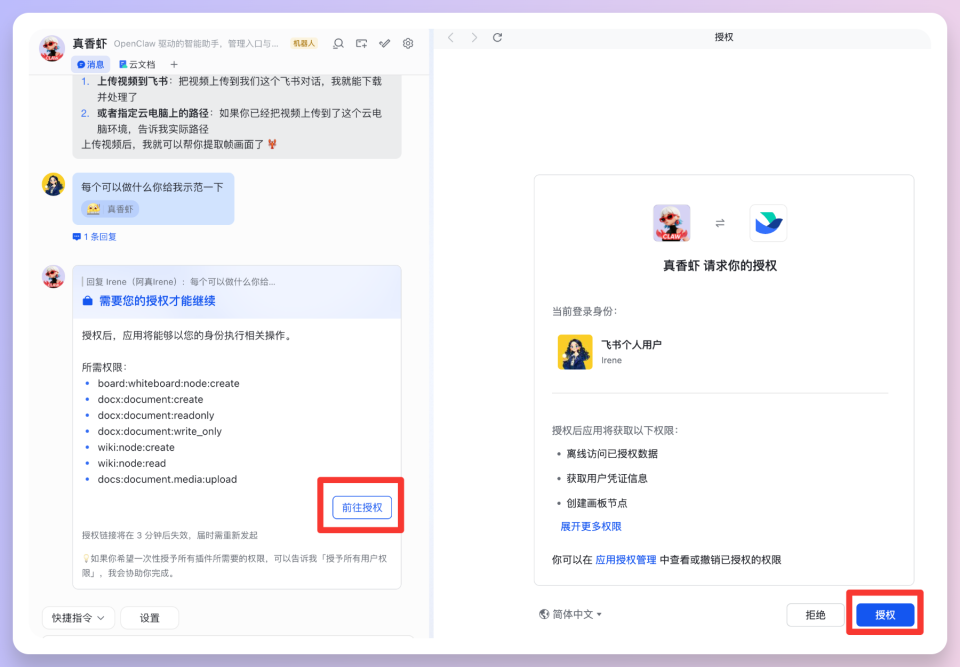Click the forward arrow in authorization panel
The image size is (960, 667).
click(x=474, y=37)
